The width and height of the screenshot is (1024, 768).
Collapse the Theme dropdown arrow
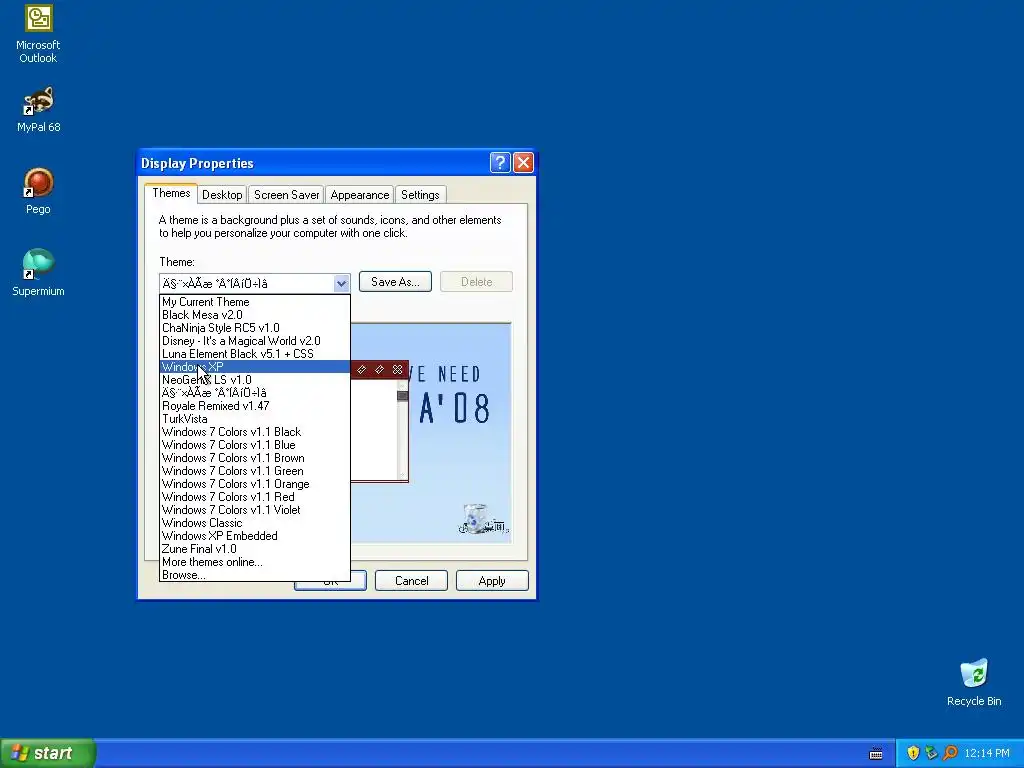pyautogui.click(x=341, y=283)
